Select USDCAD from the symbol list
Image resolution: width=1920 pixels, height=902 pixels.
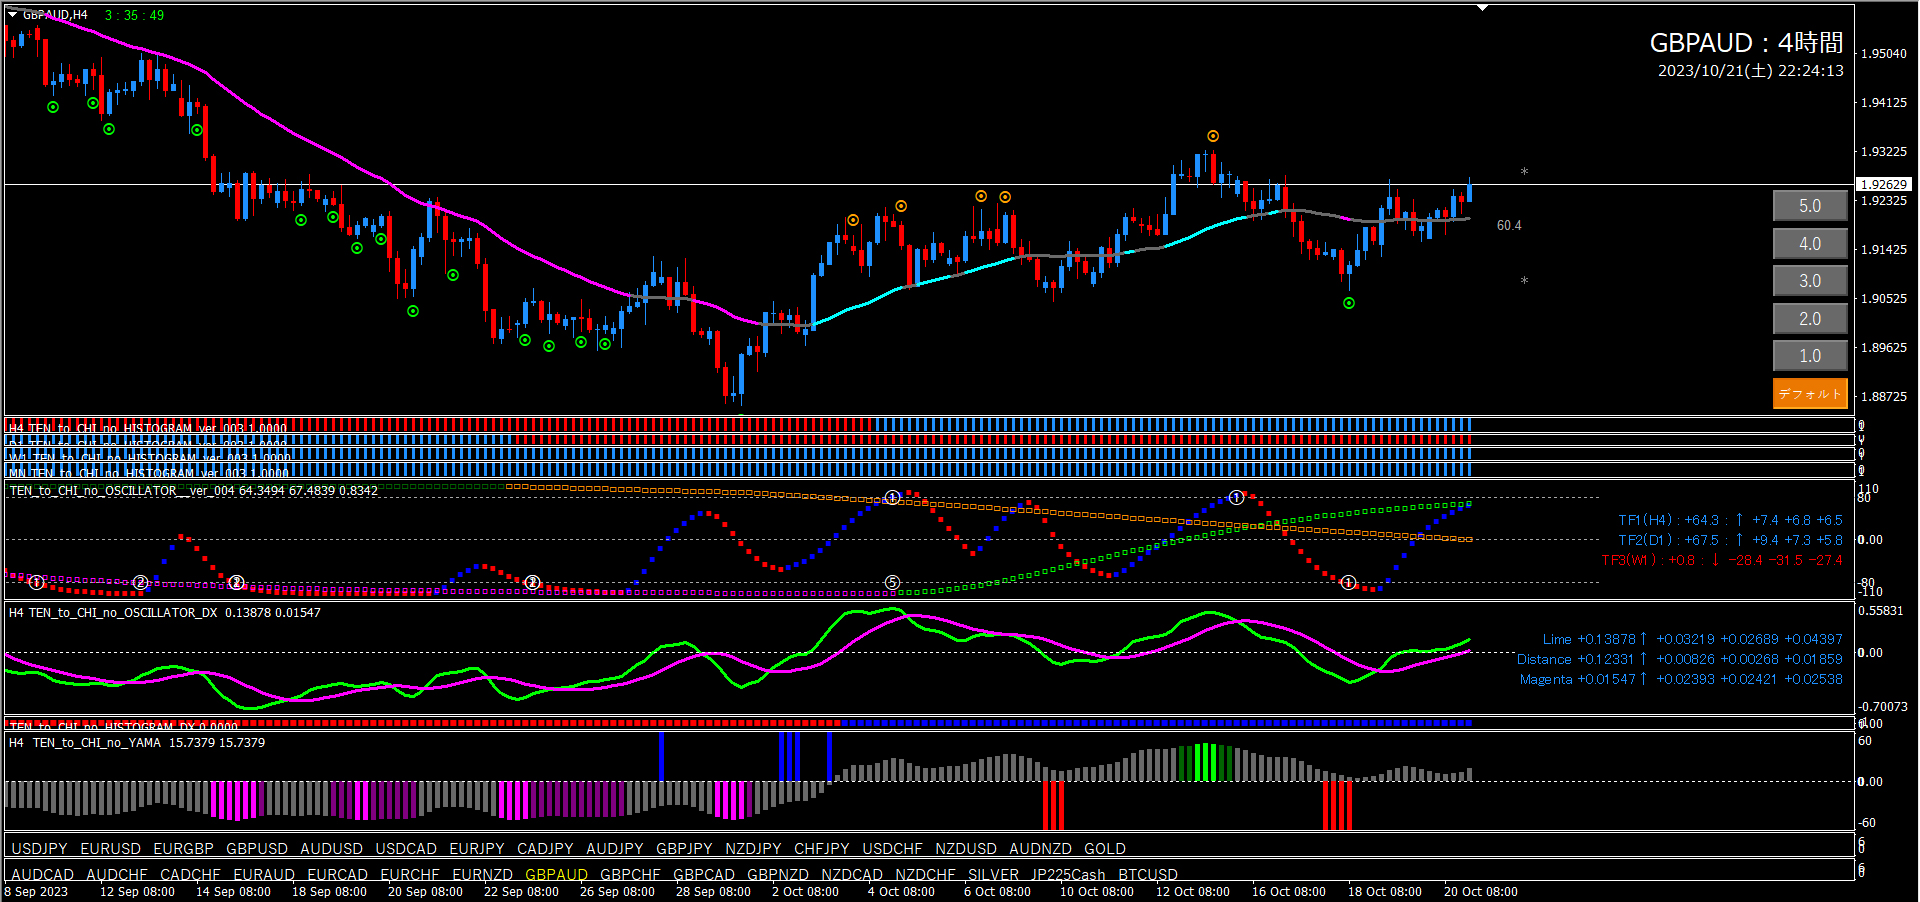point(406,849)
